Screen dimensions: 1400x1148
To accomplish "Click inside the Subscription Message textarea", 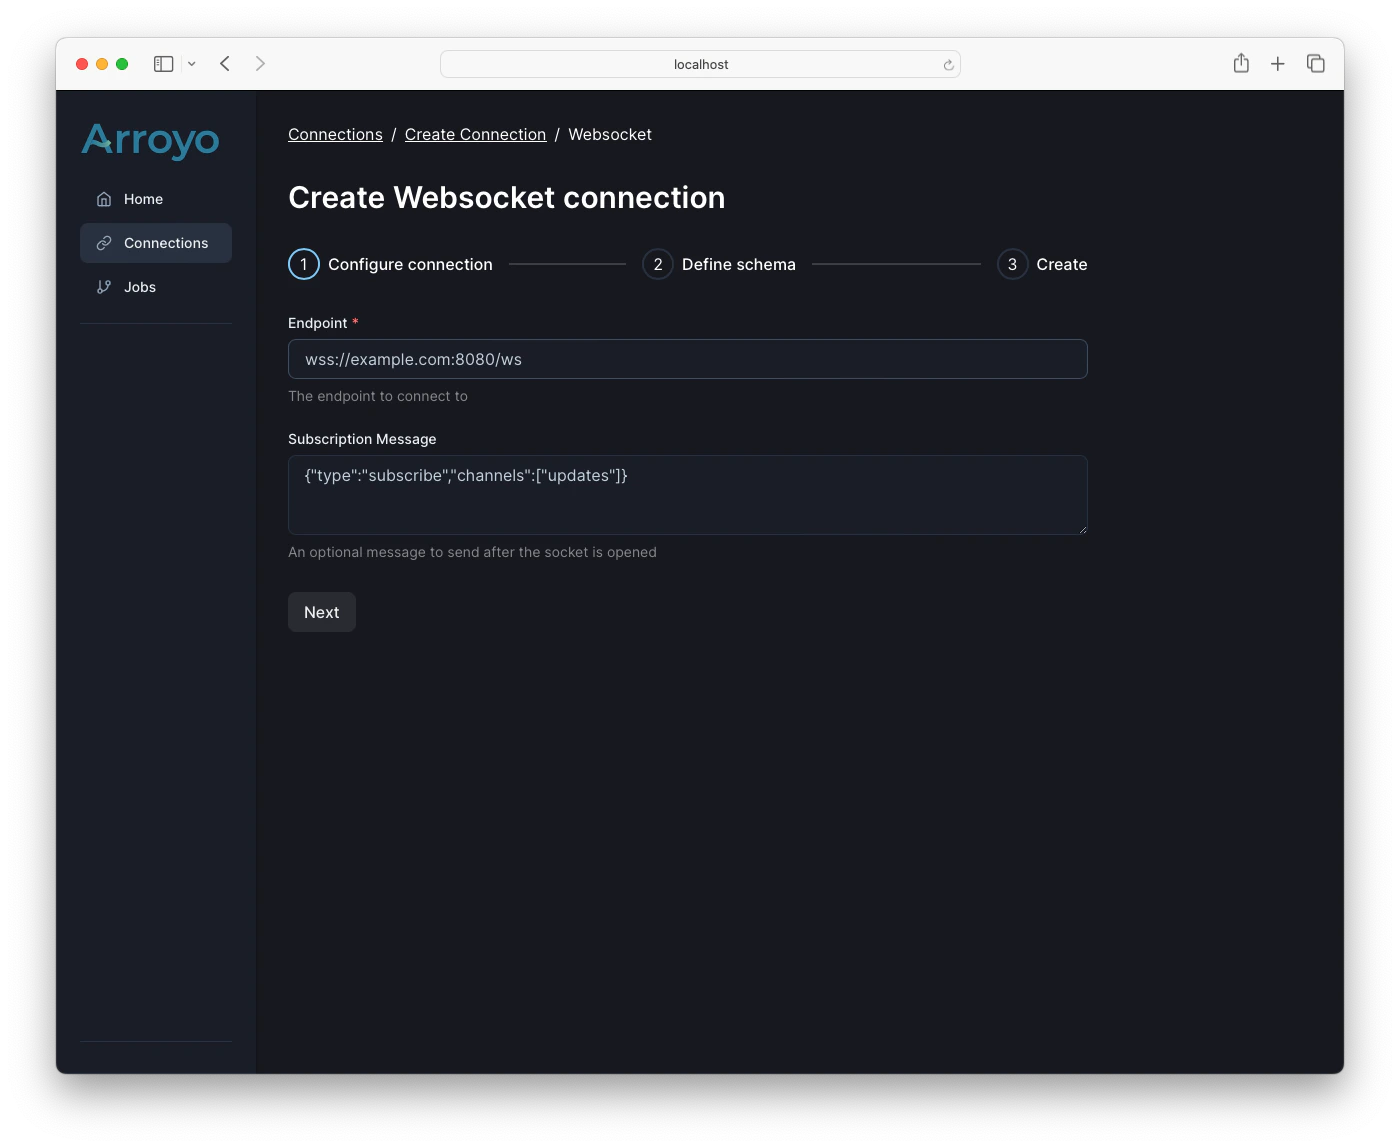I will (x=687, y=495).
